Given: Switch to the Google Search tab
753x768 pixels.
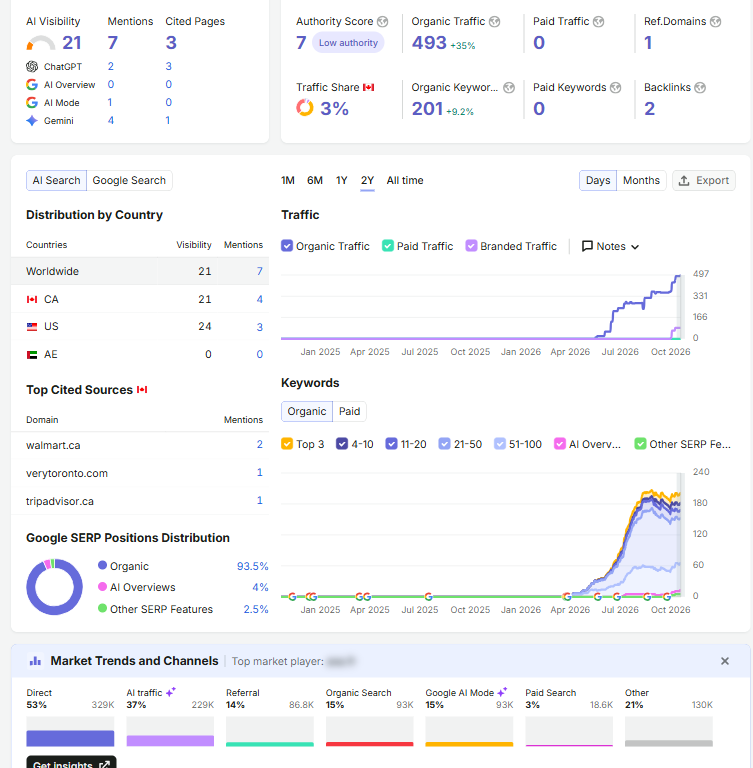Looking at the screenshot, I should click(x=129, y=180).
